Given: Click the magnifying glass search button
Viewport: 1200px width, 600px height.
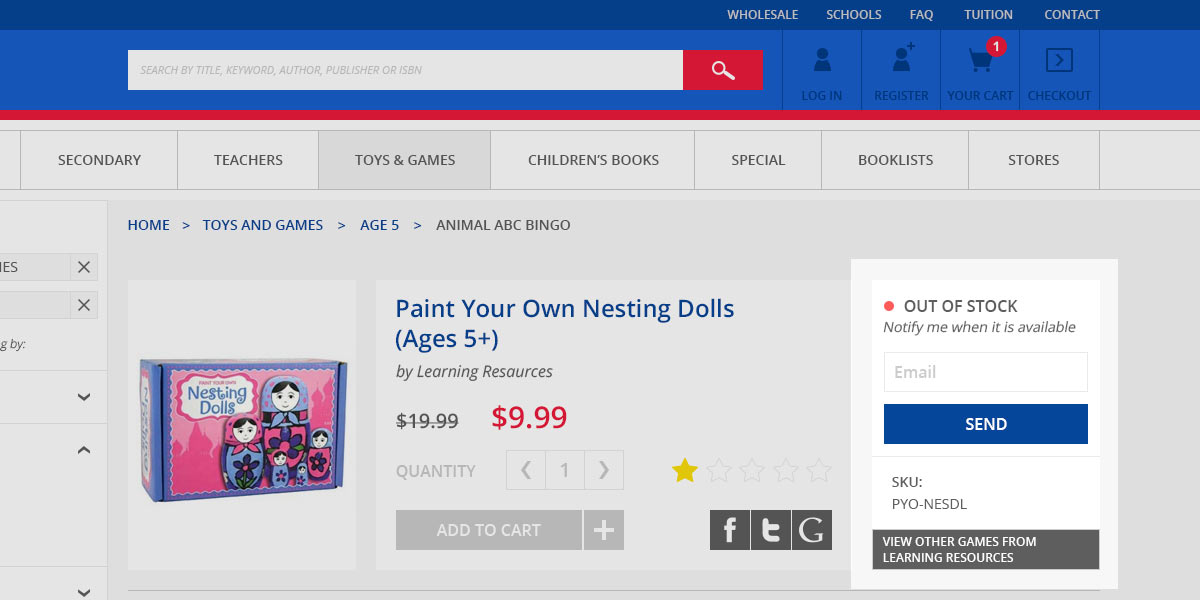Looking at the screenshot, I should tap(722, 70).
